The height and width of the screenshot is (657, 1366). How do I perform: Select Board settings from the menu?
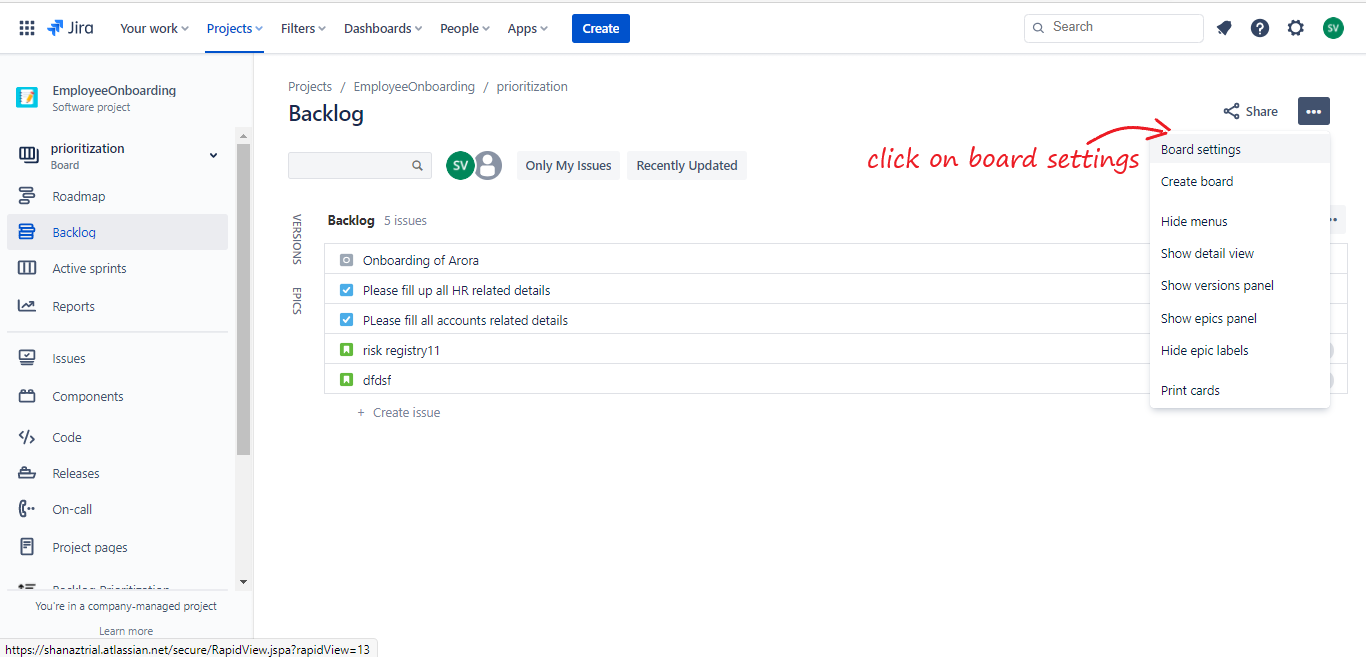(x=1200, y=149)
